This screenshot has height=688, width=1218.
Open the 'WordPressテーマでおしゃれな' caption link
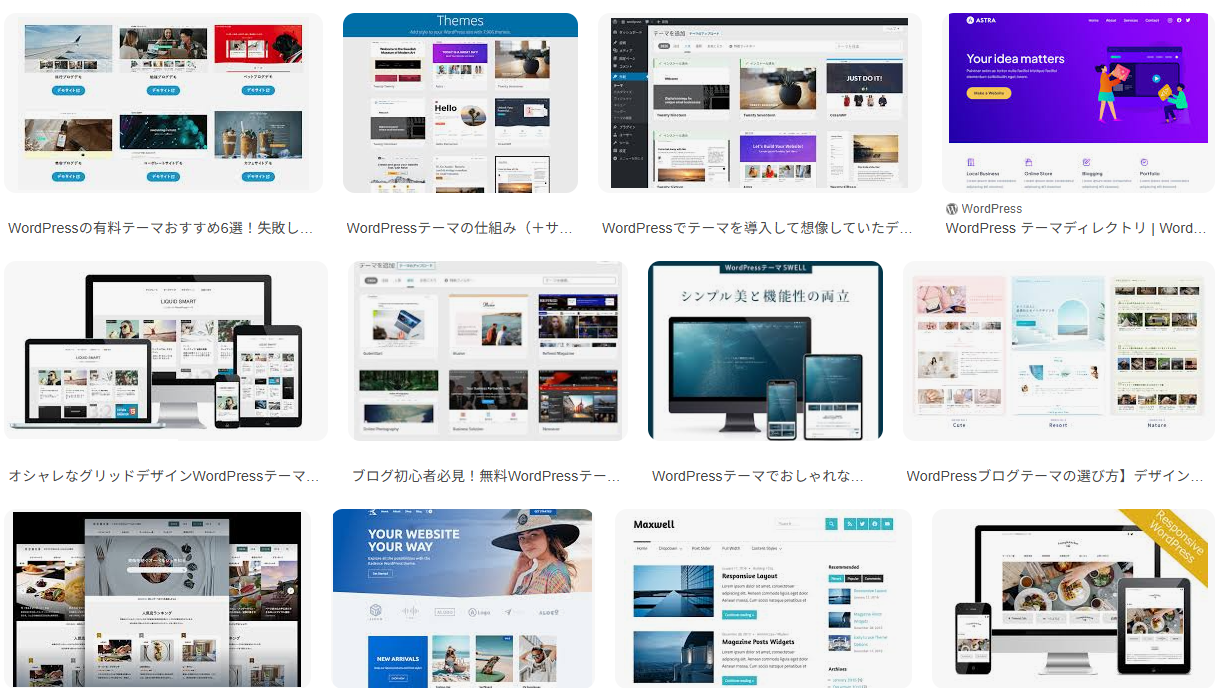[757, 476]
